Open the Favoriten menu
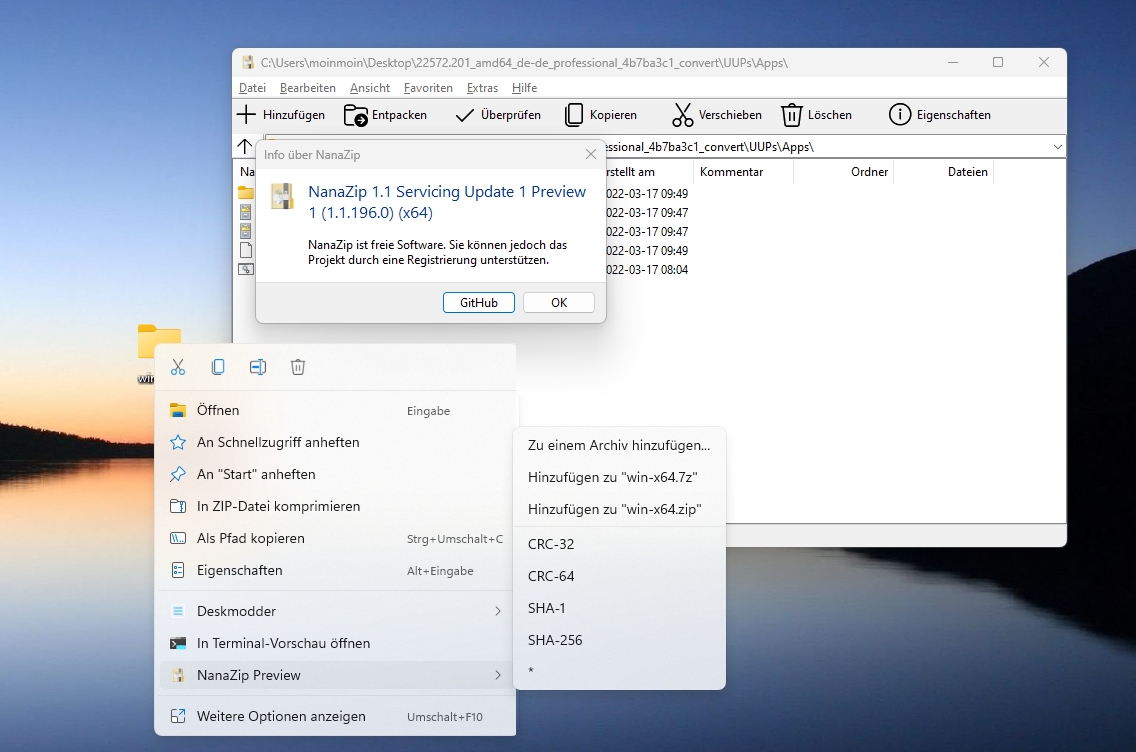The height and width of the screenshot is (752, 1136). (428, 88)
